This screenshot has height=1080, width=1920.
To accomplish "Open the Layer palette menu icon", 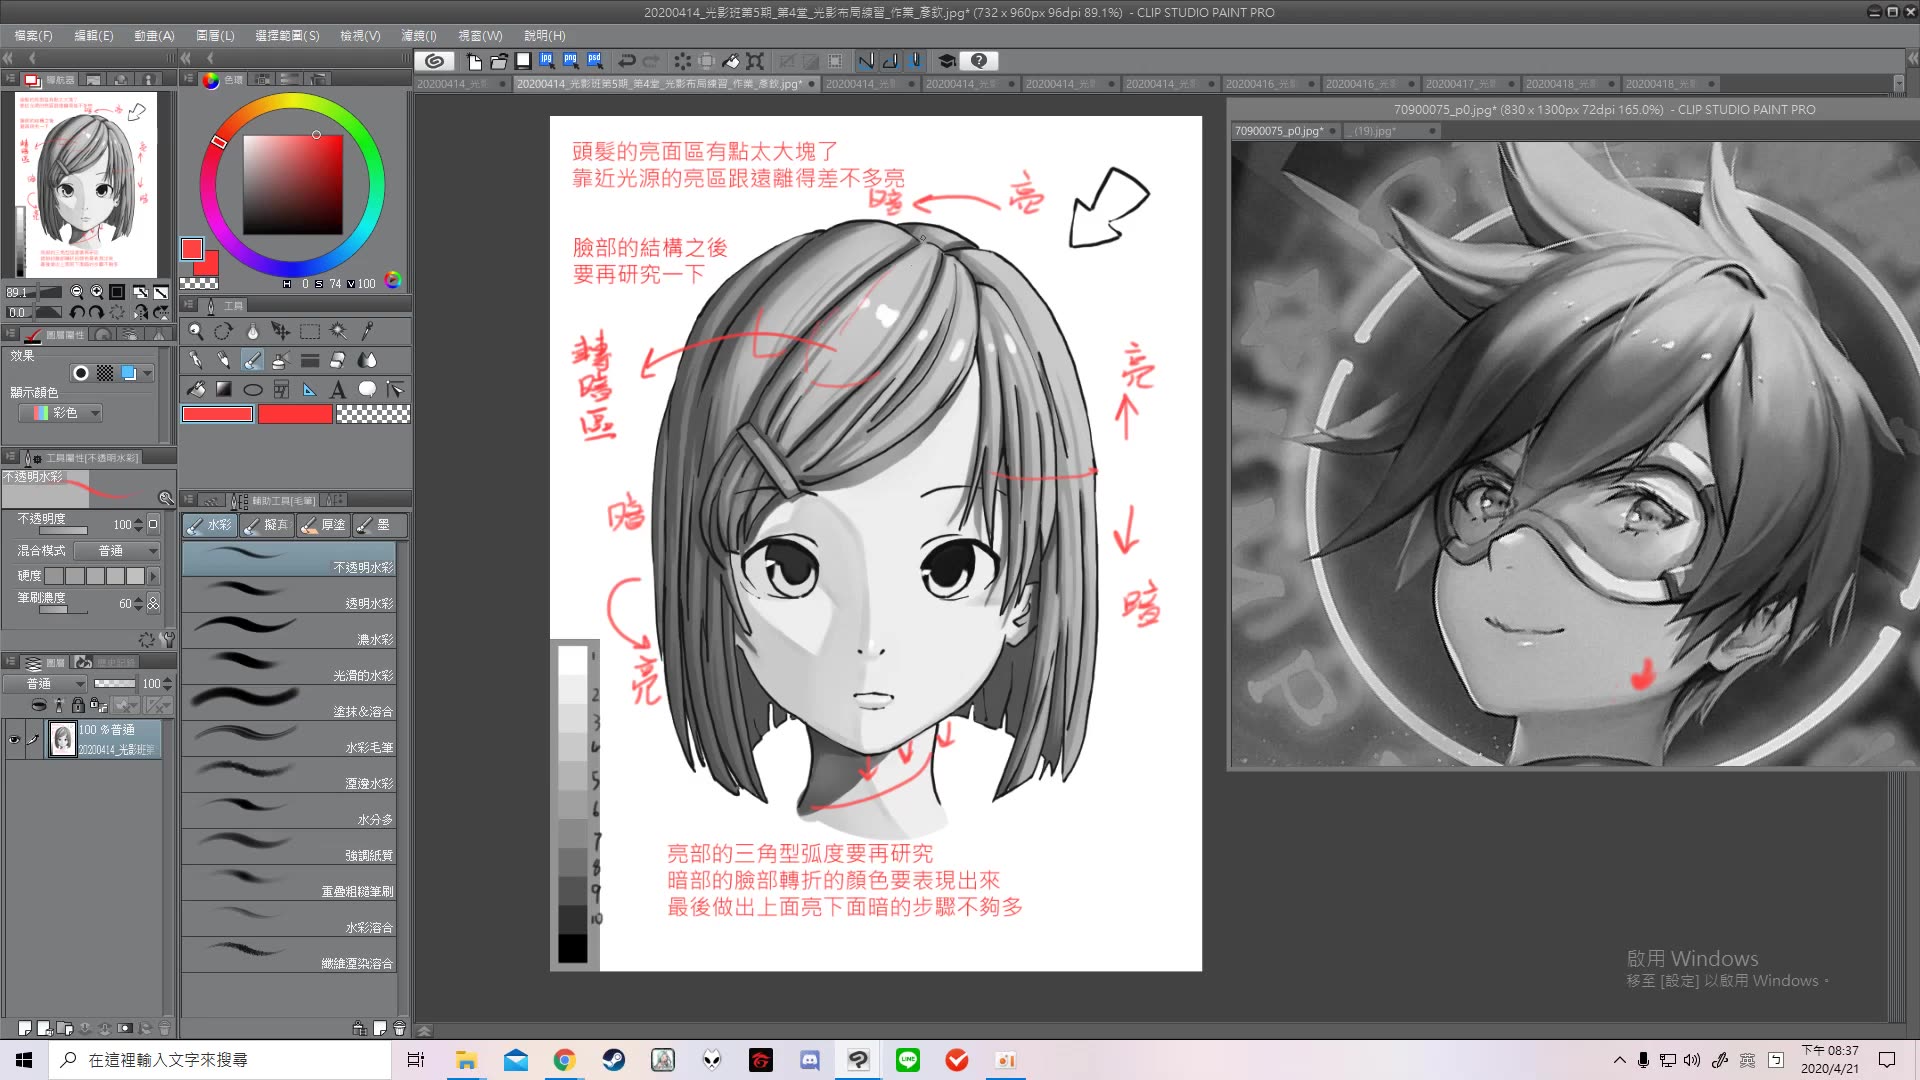I will click(x=11, y=662).
